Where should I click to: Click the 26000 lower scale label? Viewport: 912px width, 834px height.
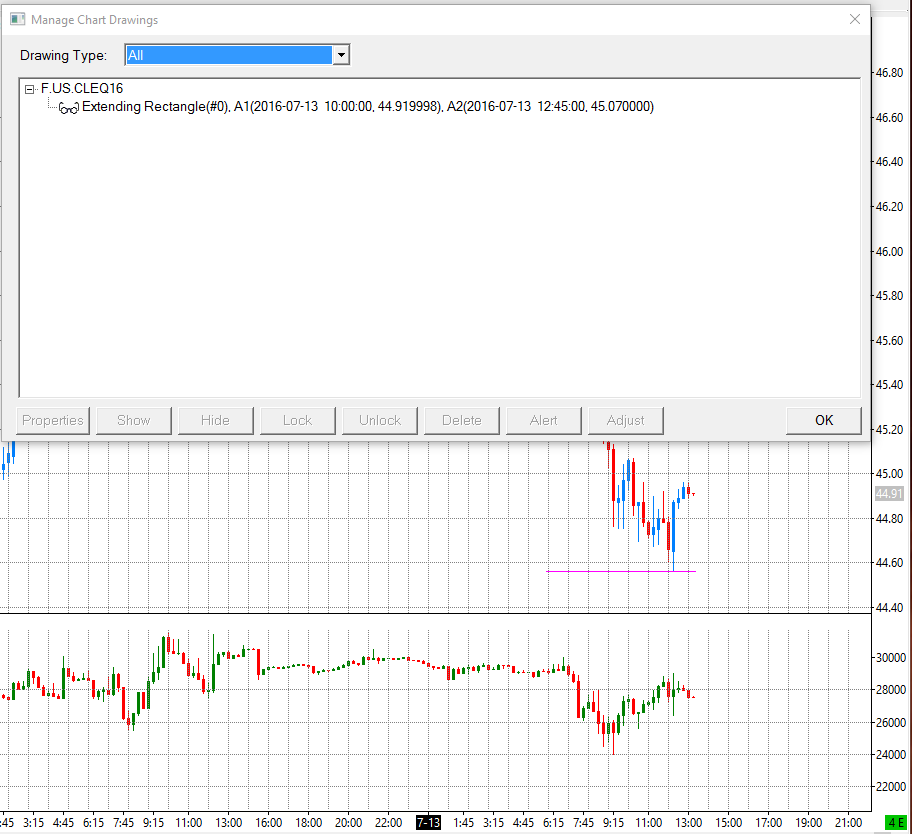point(891,722)
